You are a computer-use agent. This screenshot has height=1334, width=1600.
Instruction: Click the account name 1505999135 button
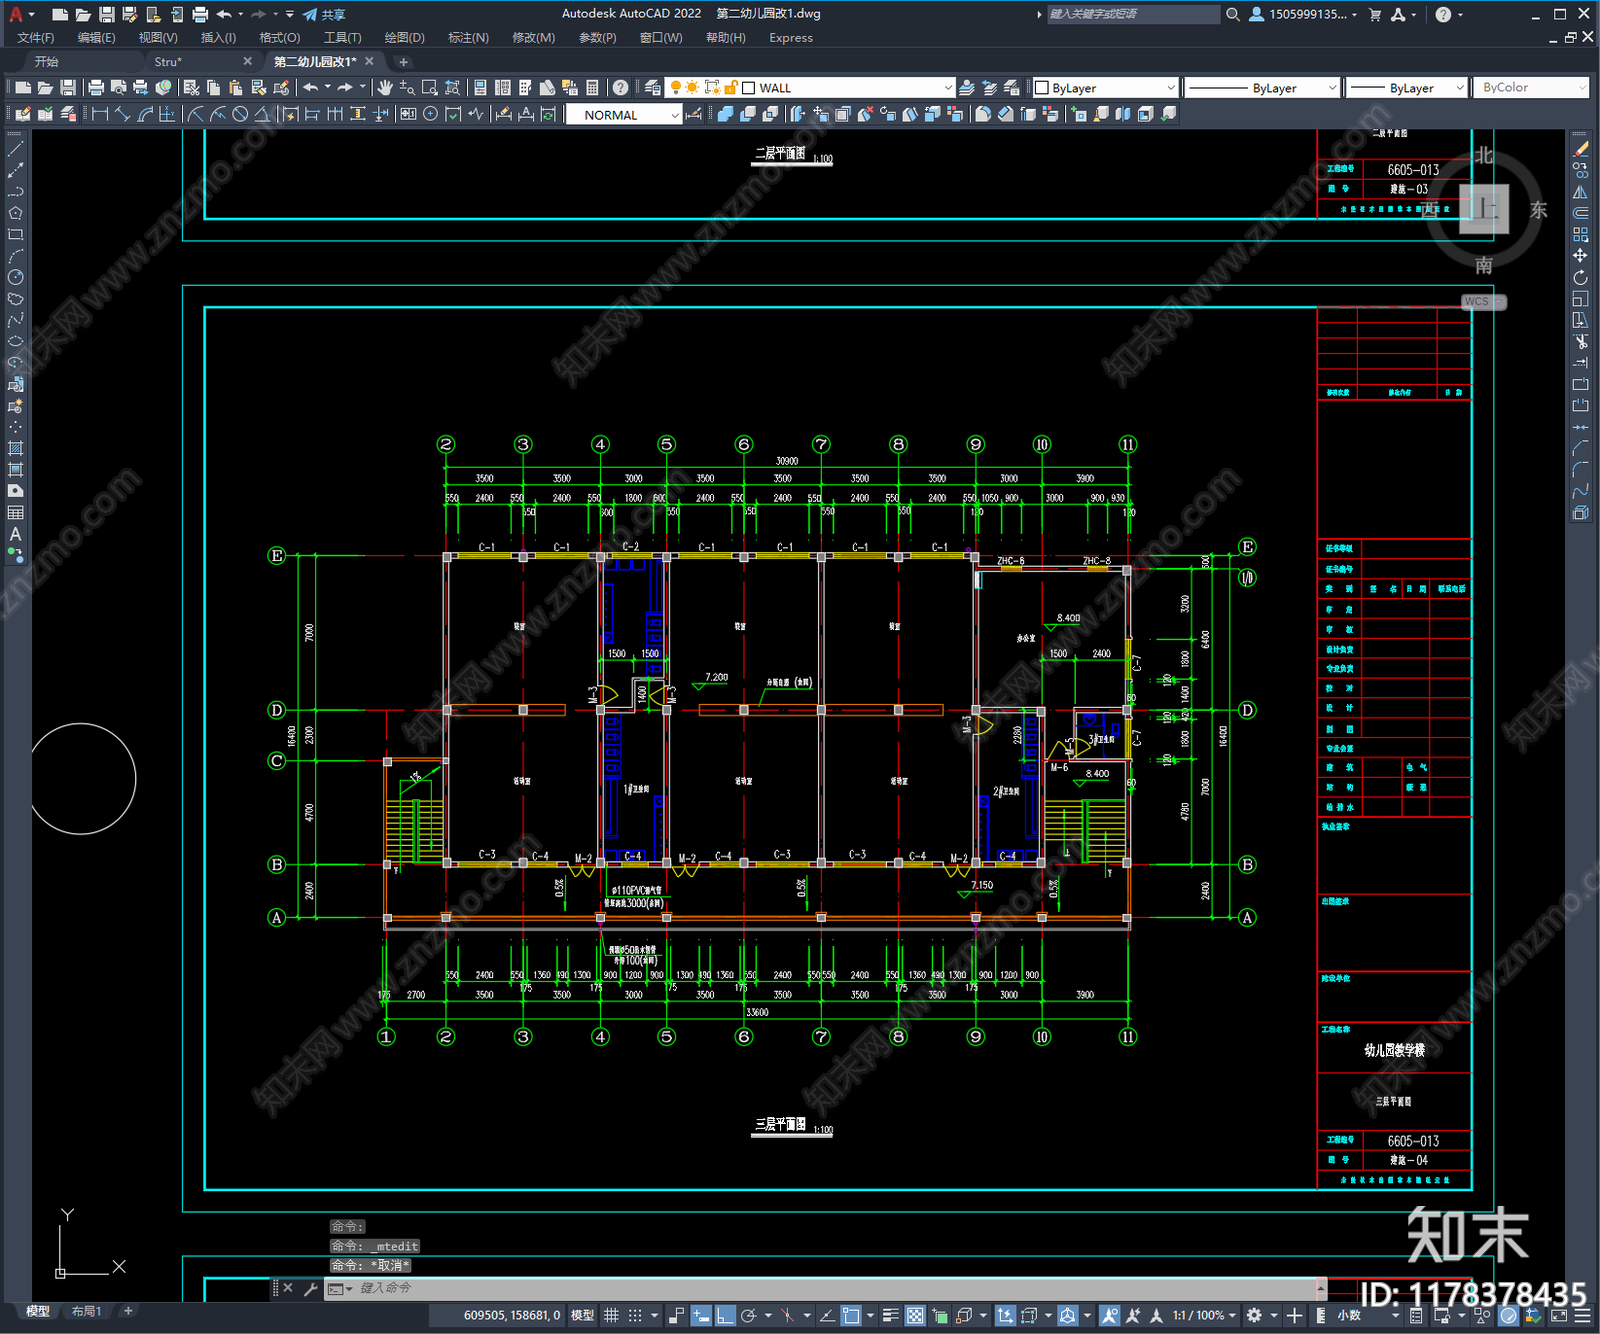pos(1304,14)
